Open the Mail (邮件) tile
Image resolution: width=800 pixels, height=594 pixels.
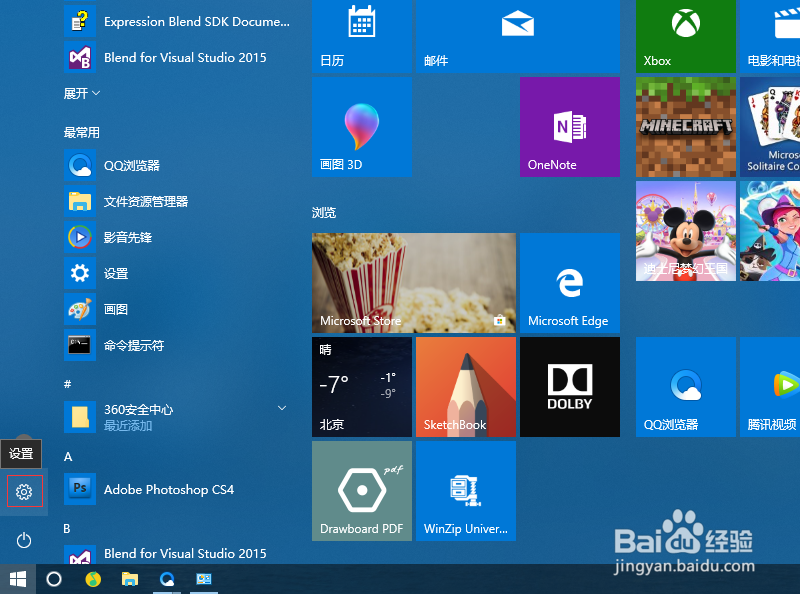[x=518, y=36]
